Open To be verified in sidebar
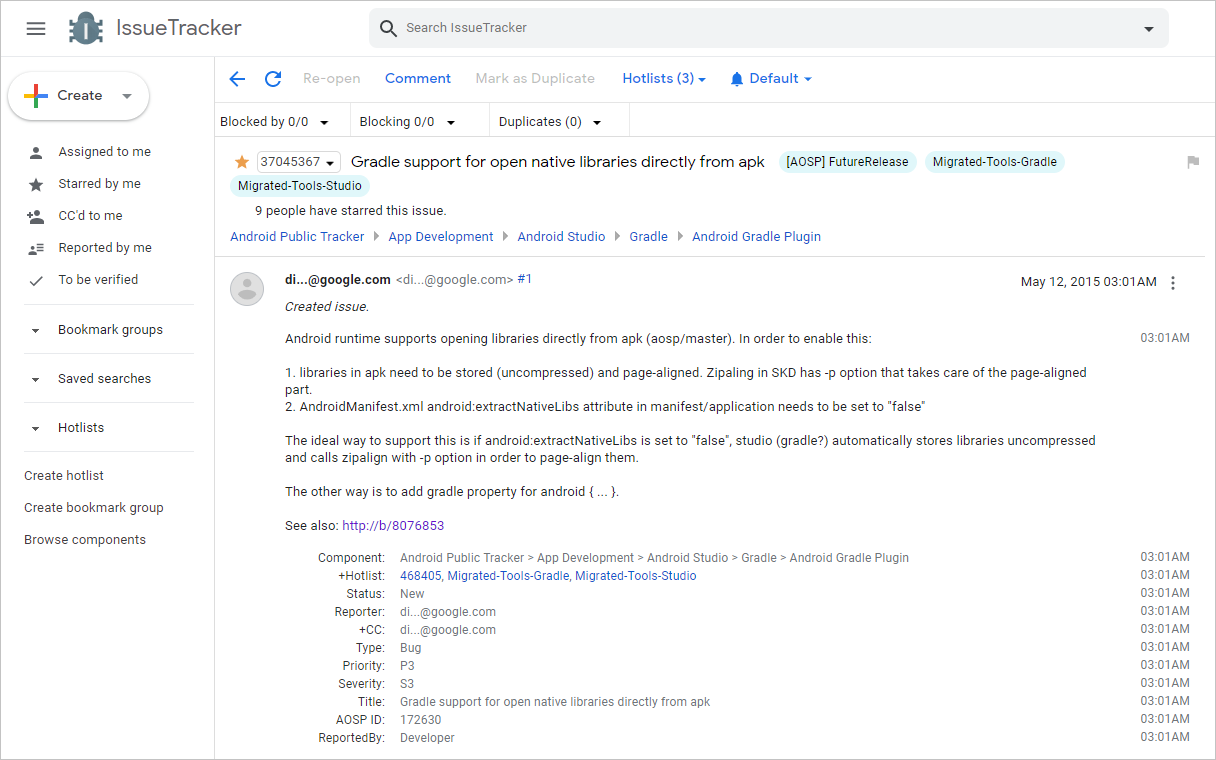This screenshot has width=1216, height=760. 98,280
